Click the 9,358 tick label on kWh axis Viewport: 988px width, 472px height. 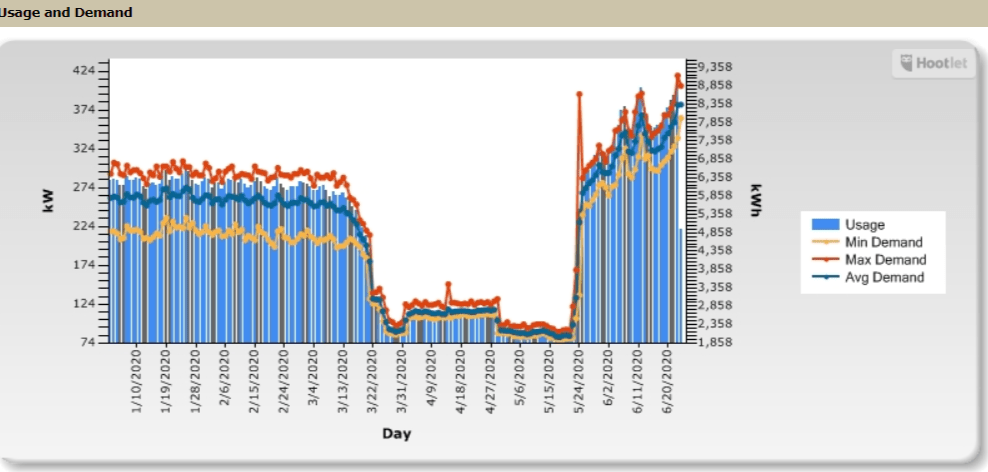tap(715, 67)
